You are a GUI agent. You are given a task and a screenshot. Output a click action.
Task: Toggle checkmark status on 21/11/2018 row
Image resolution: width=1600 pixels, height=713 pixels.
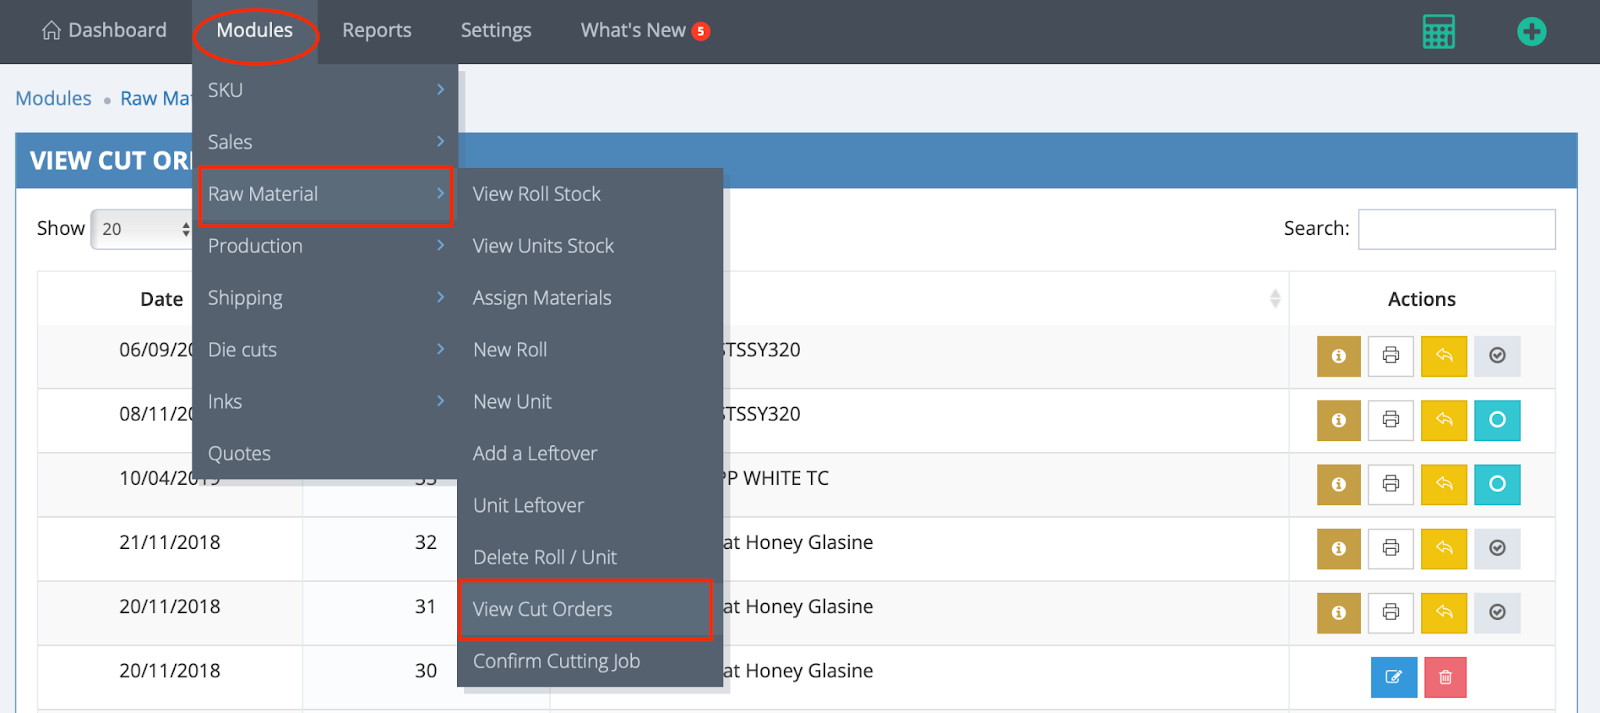(x=1497, y=548)
